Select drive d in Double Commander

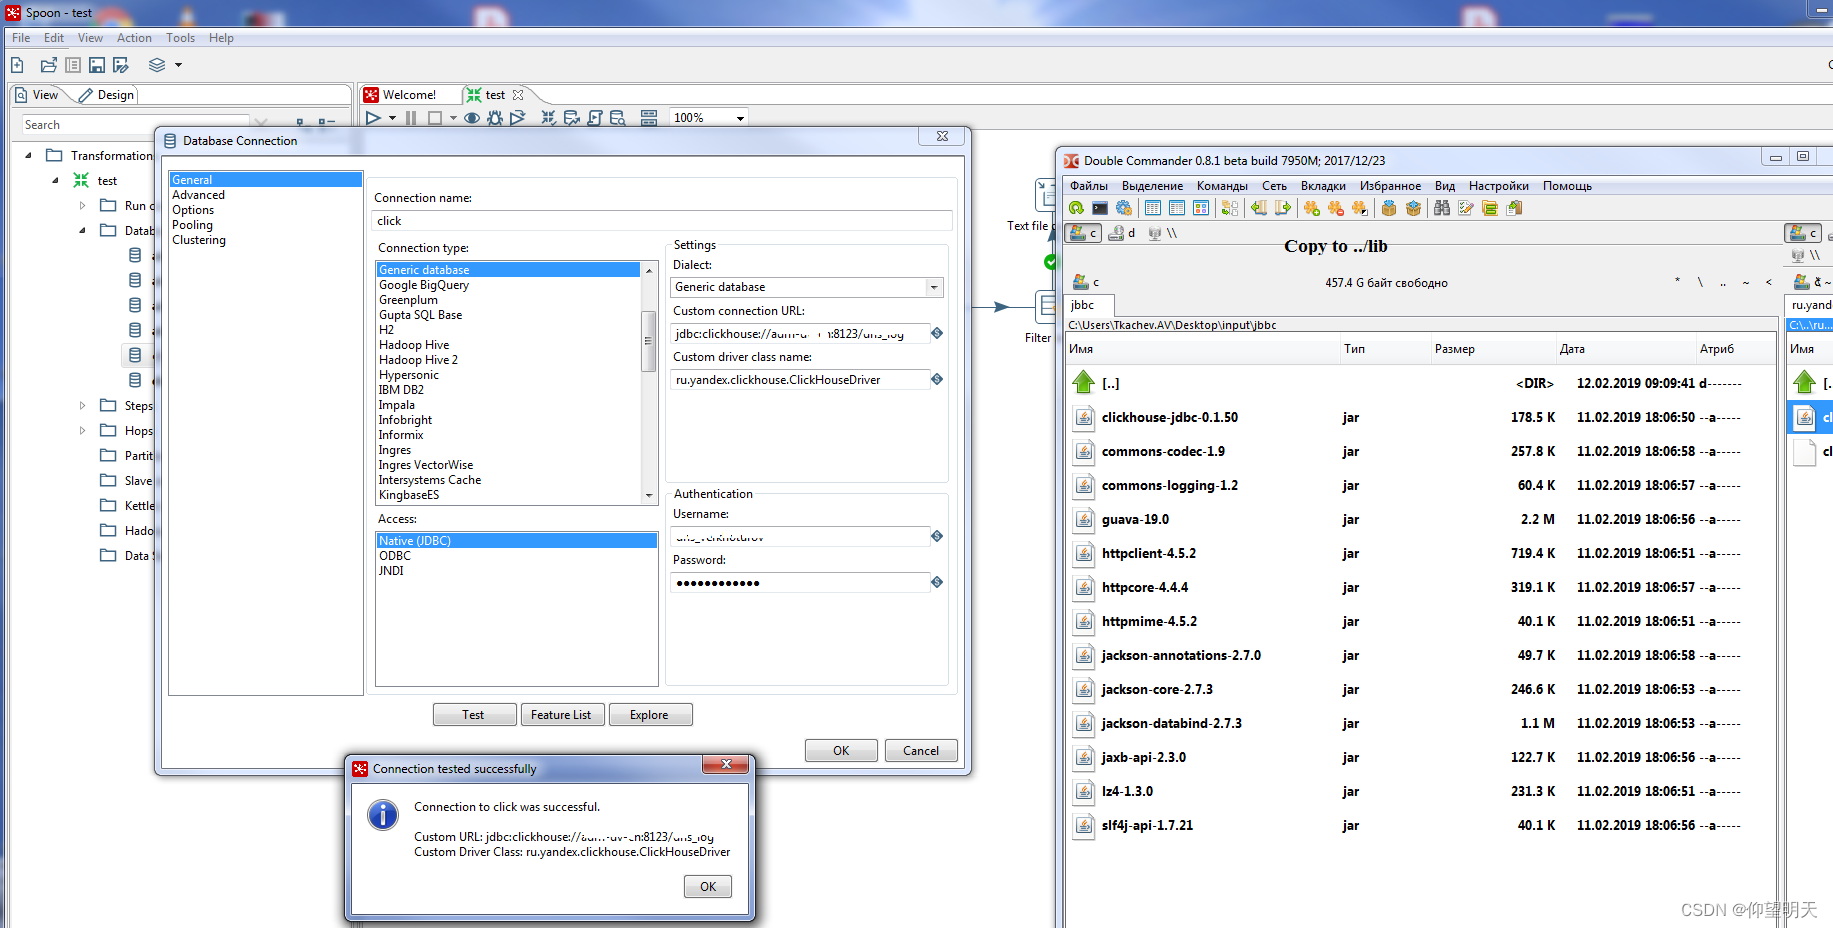[1123, 233]
